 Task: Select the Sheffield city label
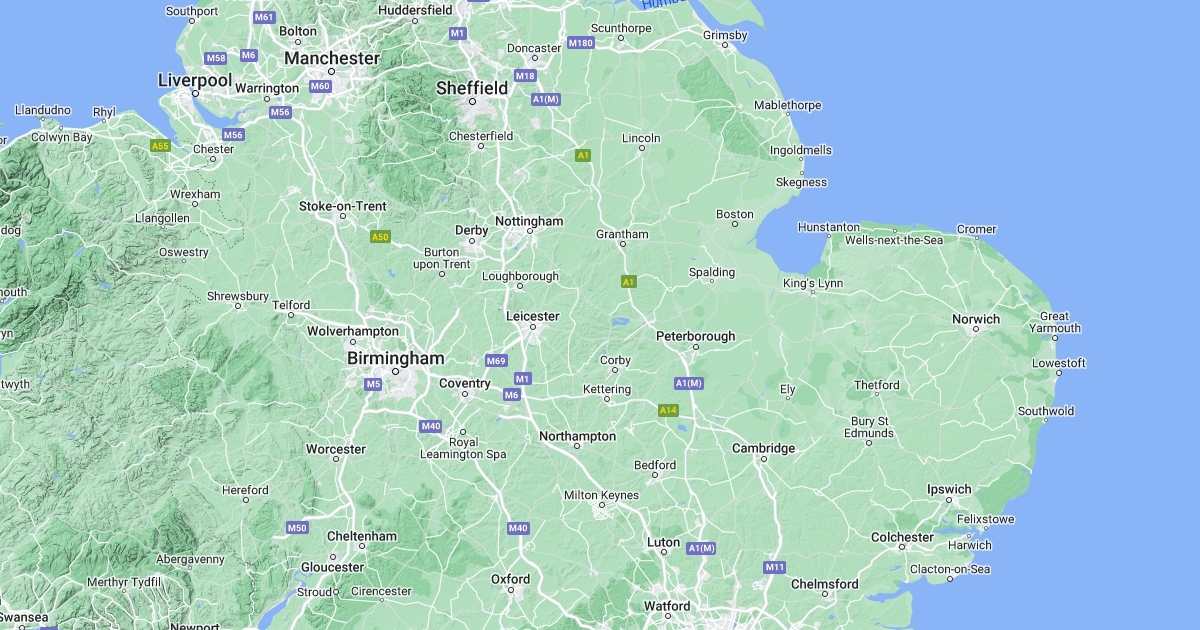pyautogui.click(x=472, y=88)
